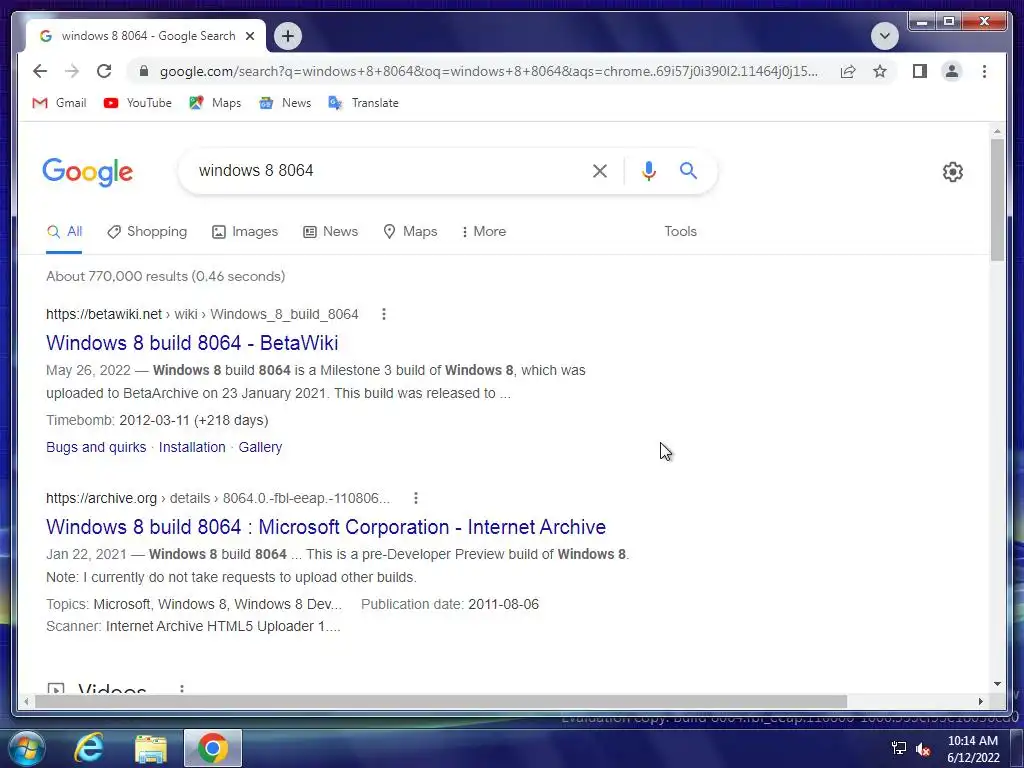Switch to the News results tab
Screen dimensions: 1024x768
tap(330, 232)
